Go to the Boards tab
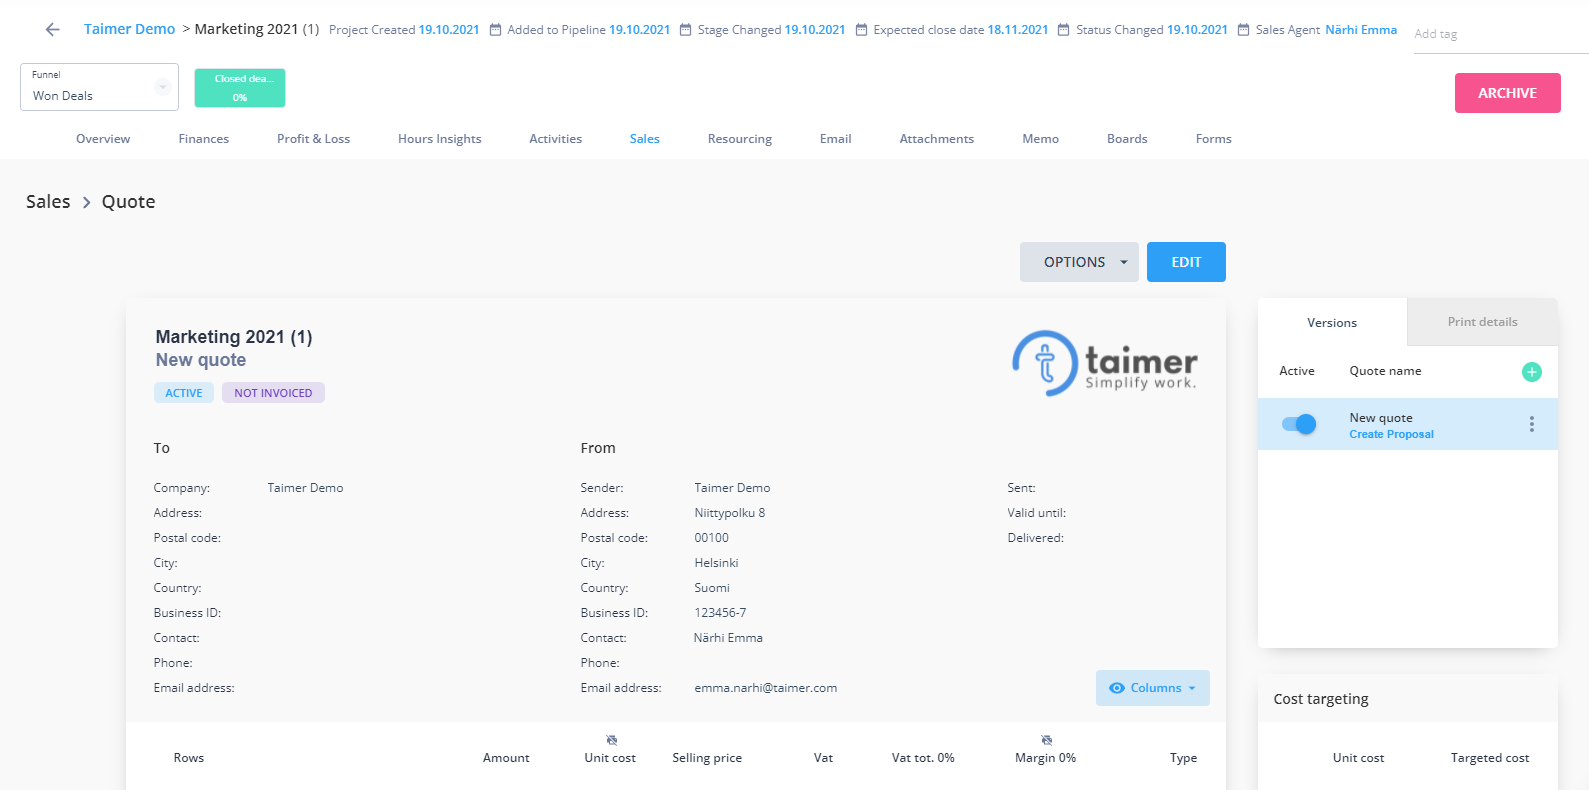This screenshot has height=790, width=1589. (x=1127, y=139)
